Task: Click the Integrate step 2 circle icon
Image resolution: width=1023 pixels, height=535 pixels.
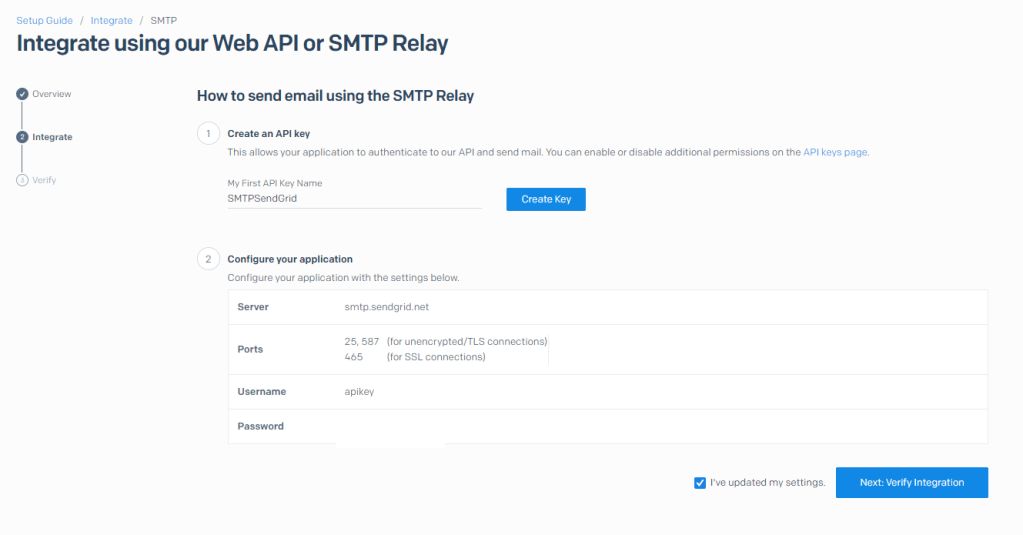Action: pyautogui.click(x=22, y=137)
